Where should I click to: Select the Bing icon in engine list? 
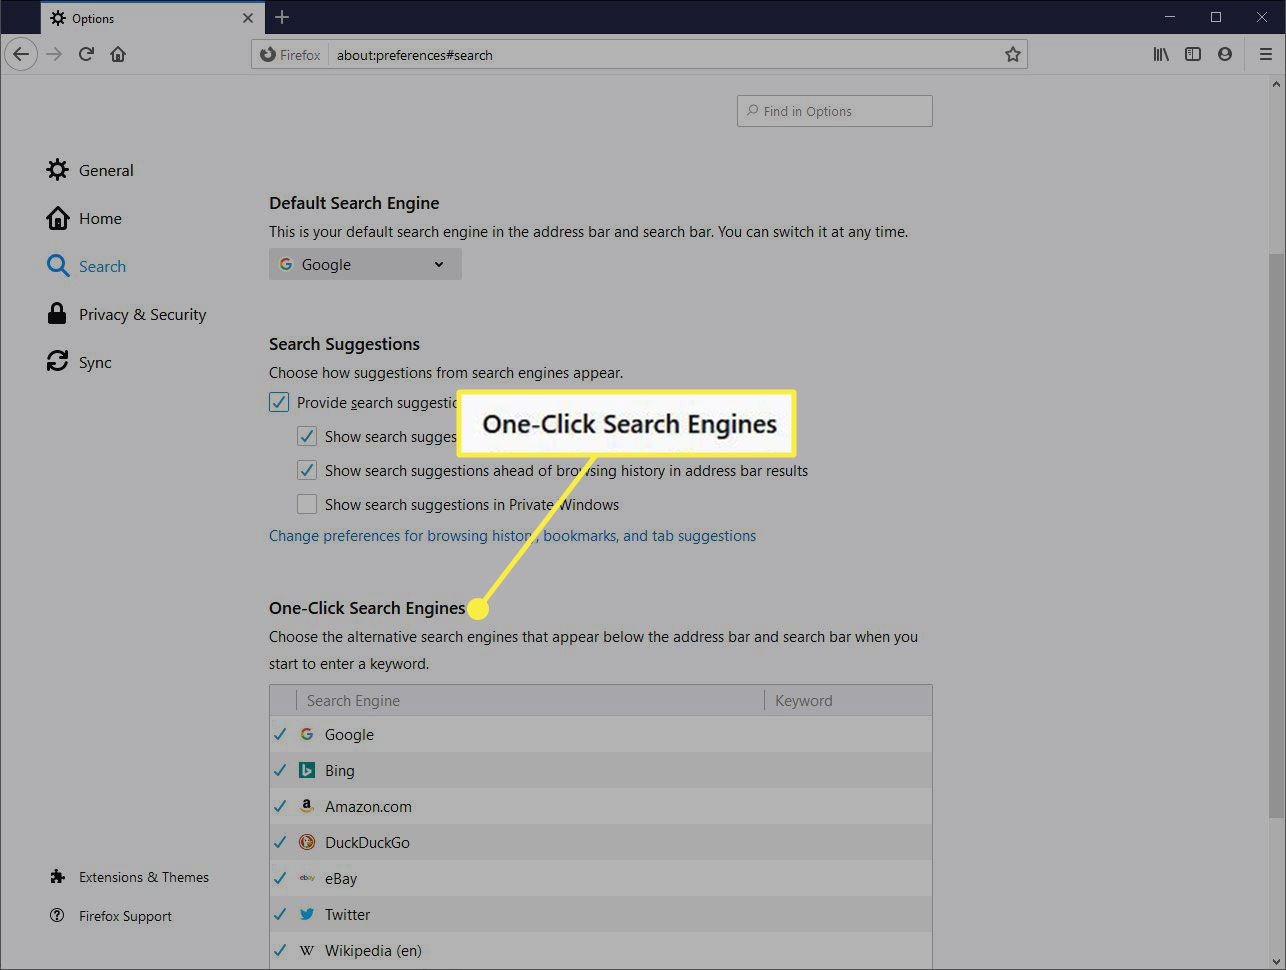click(307, 770)
